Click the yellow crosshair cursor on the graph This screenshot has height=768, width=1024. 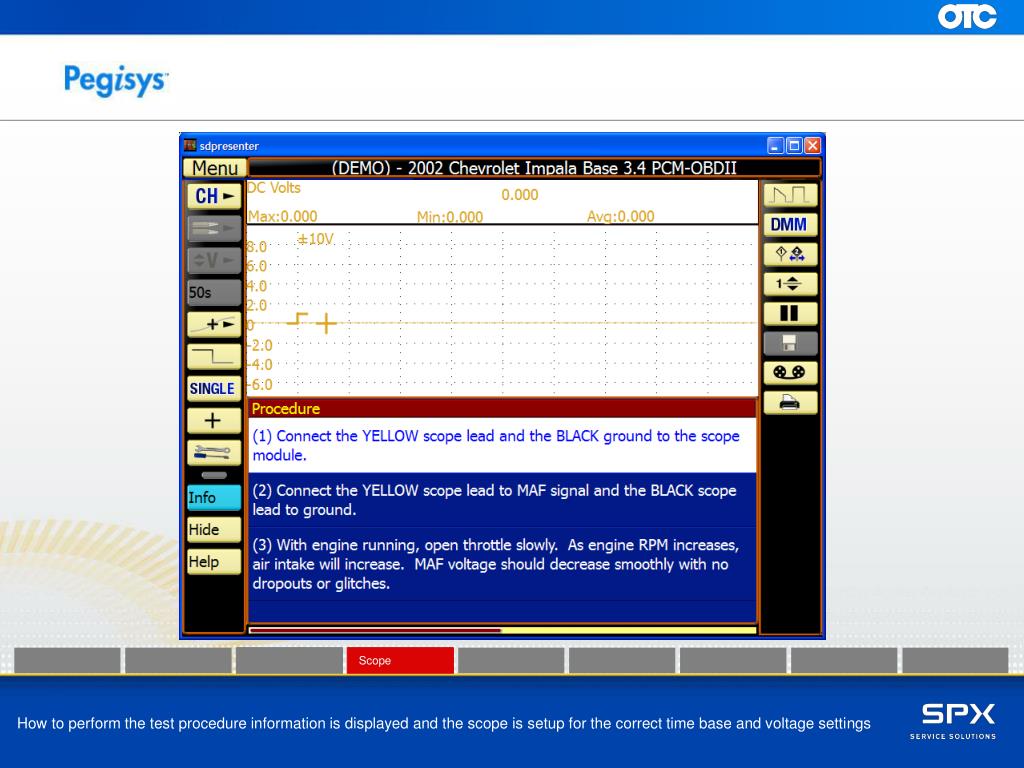[326, 323]
